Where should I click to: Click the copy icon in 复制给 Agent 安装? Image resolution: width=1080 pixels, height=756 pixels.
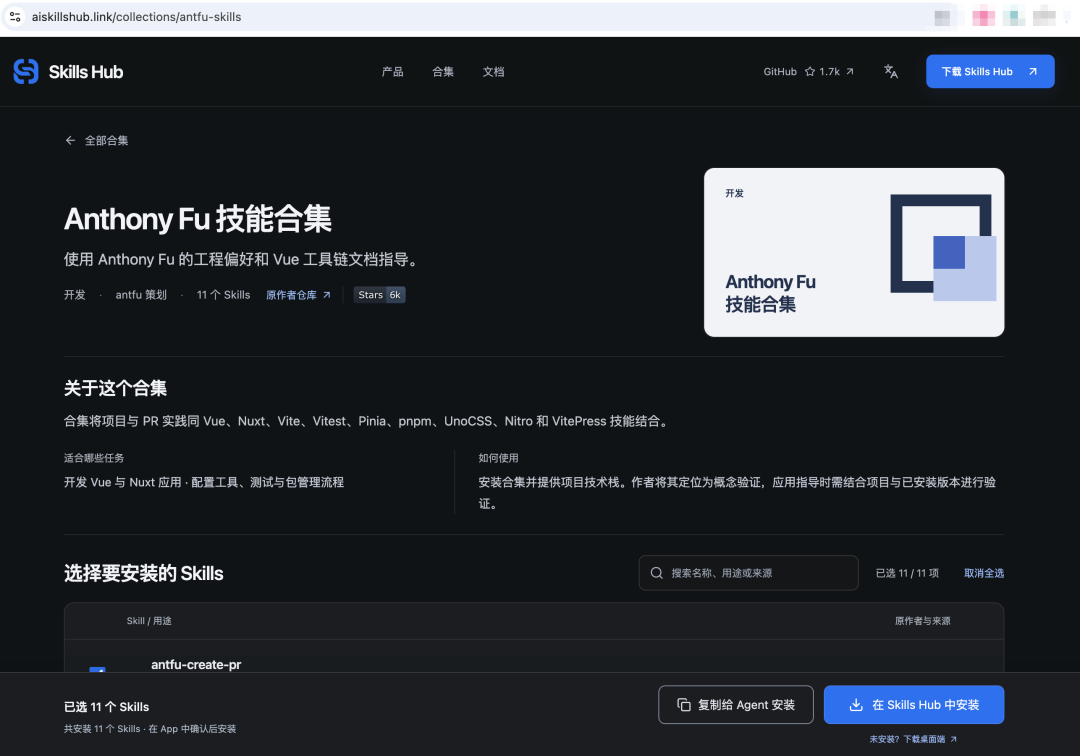684,704
